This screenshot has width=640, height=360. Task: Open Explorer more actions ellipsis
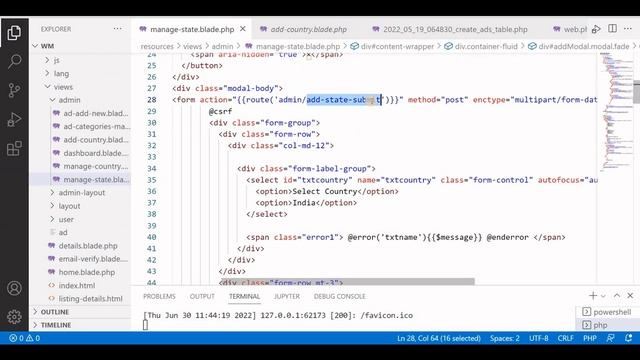[118, 29]
